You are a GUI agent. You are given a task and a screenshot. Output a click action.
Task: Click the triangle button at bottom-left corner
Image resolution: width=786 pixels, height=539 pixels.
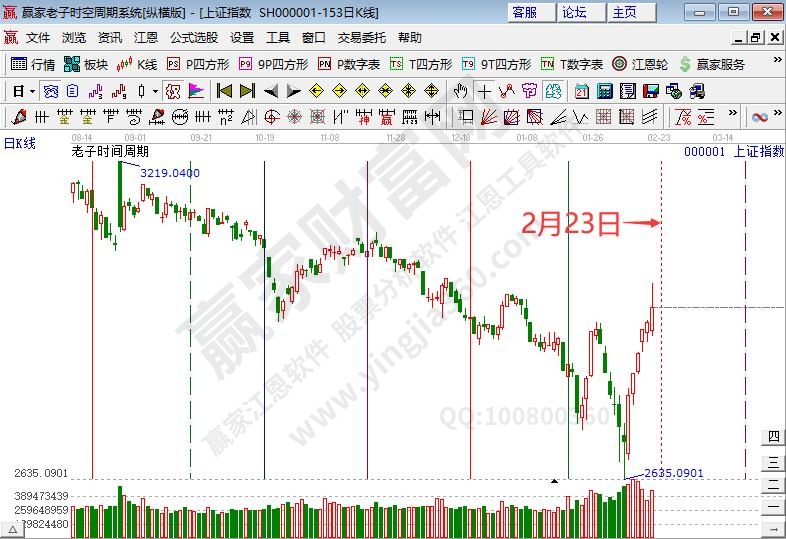[12, 529]
